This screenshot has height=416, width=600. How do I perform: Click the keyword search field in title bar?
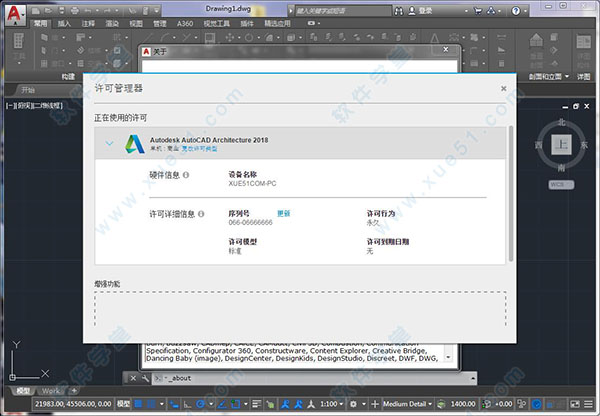pyautogui.click(x=344, y=11)
